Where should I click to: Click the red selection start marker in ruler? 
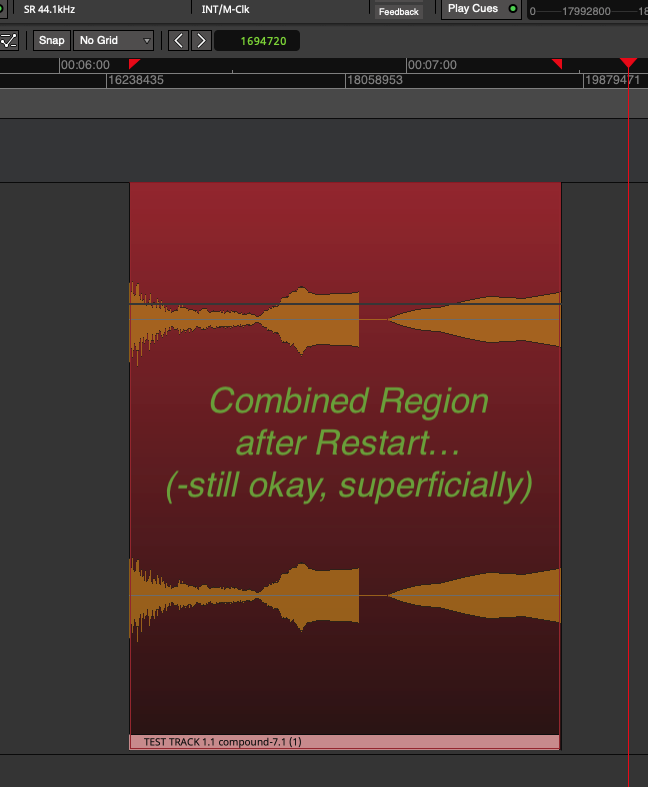(x=134, y=64)
